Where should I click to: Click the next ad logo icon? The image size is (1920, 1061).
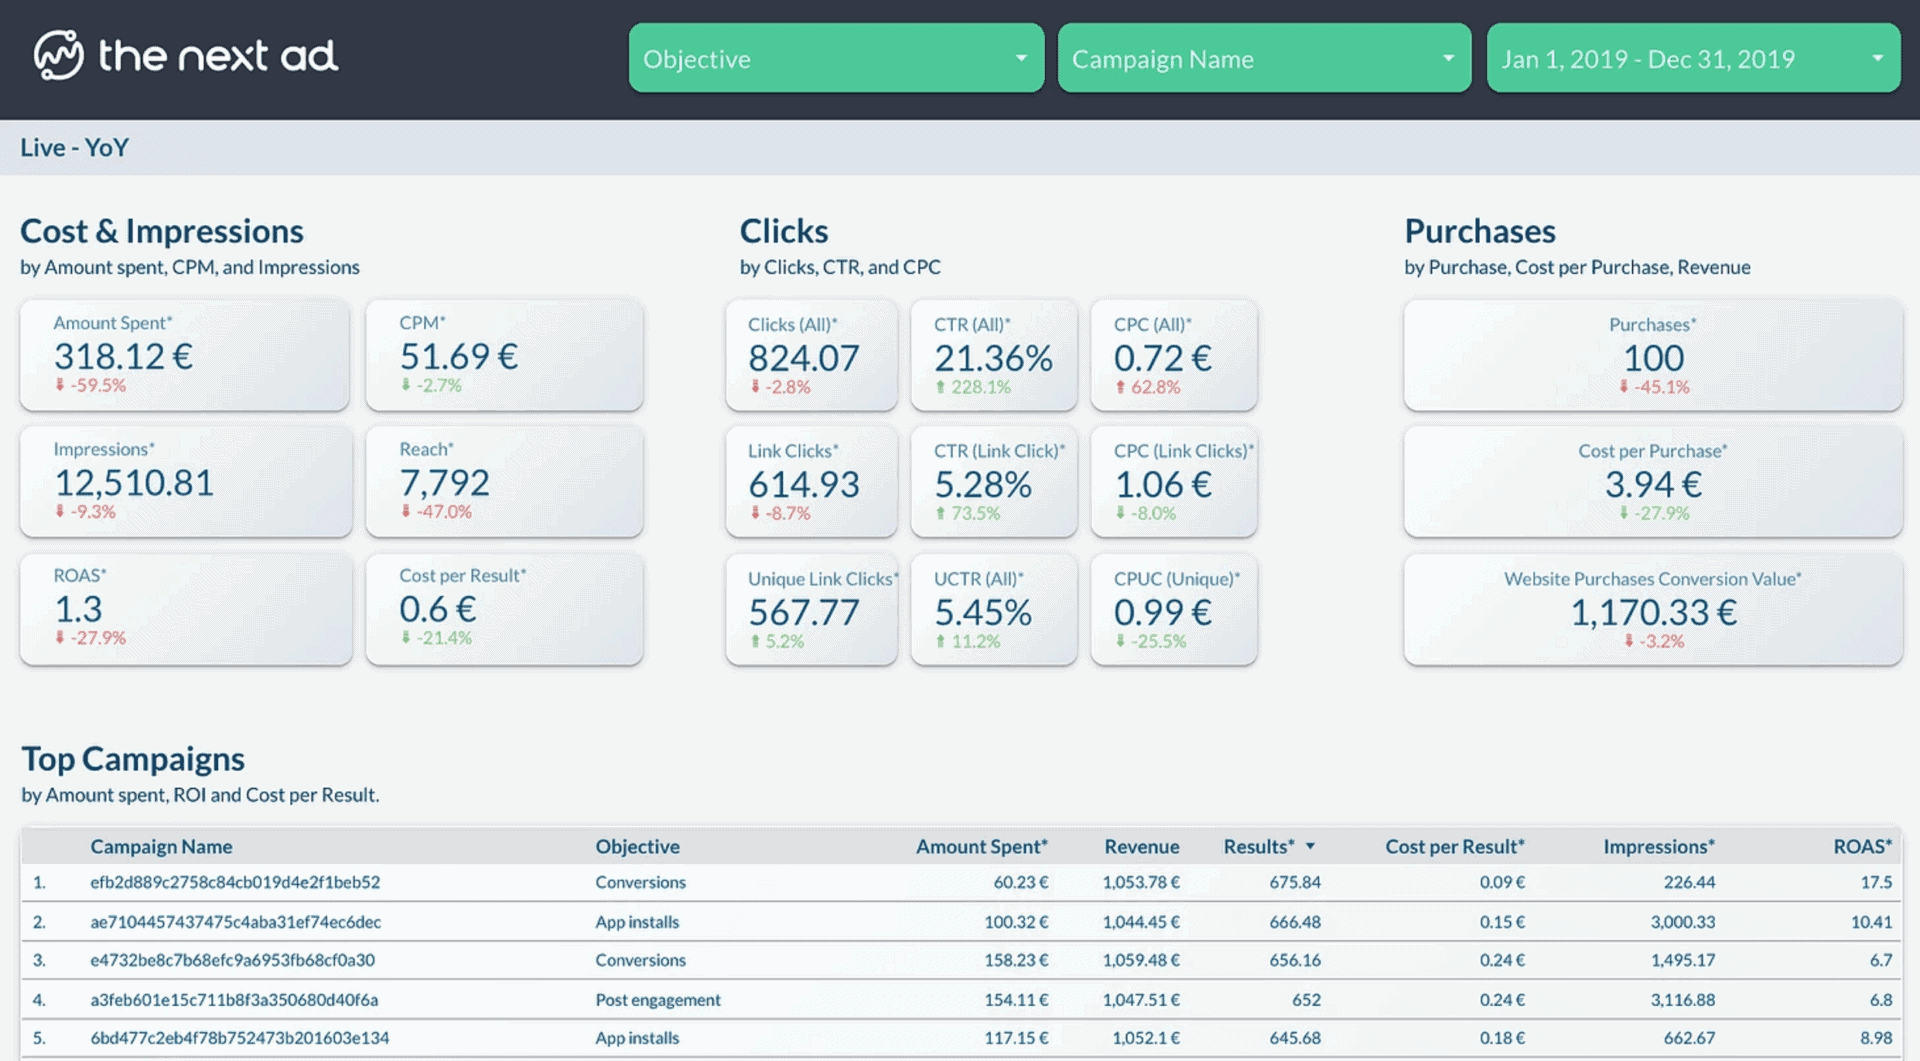tap(58, 56)
